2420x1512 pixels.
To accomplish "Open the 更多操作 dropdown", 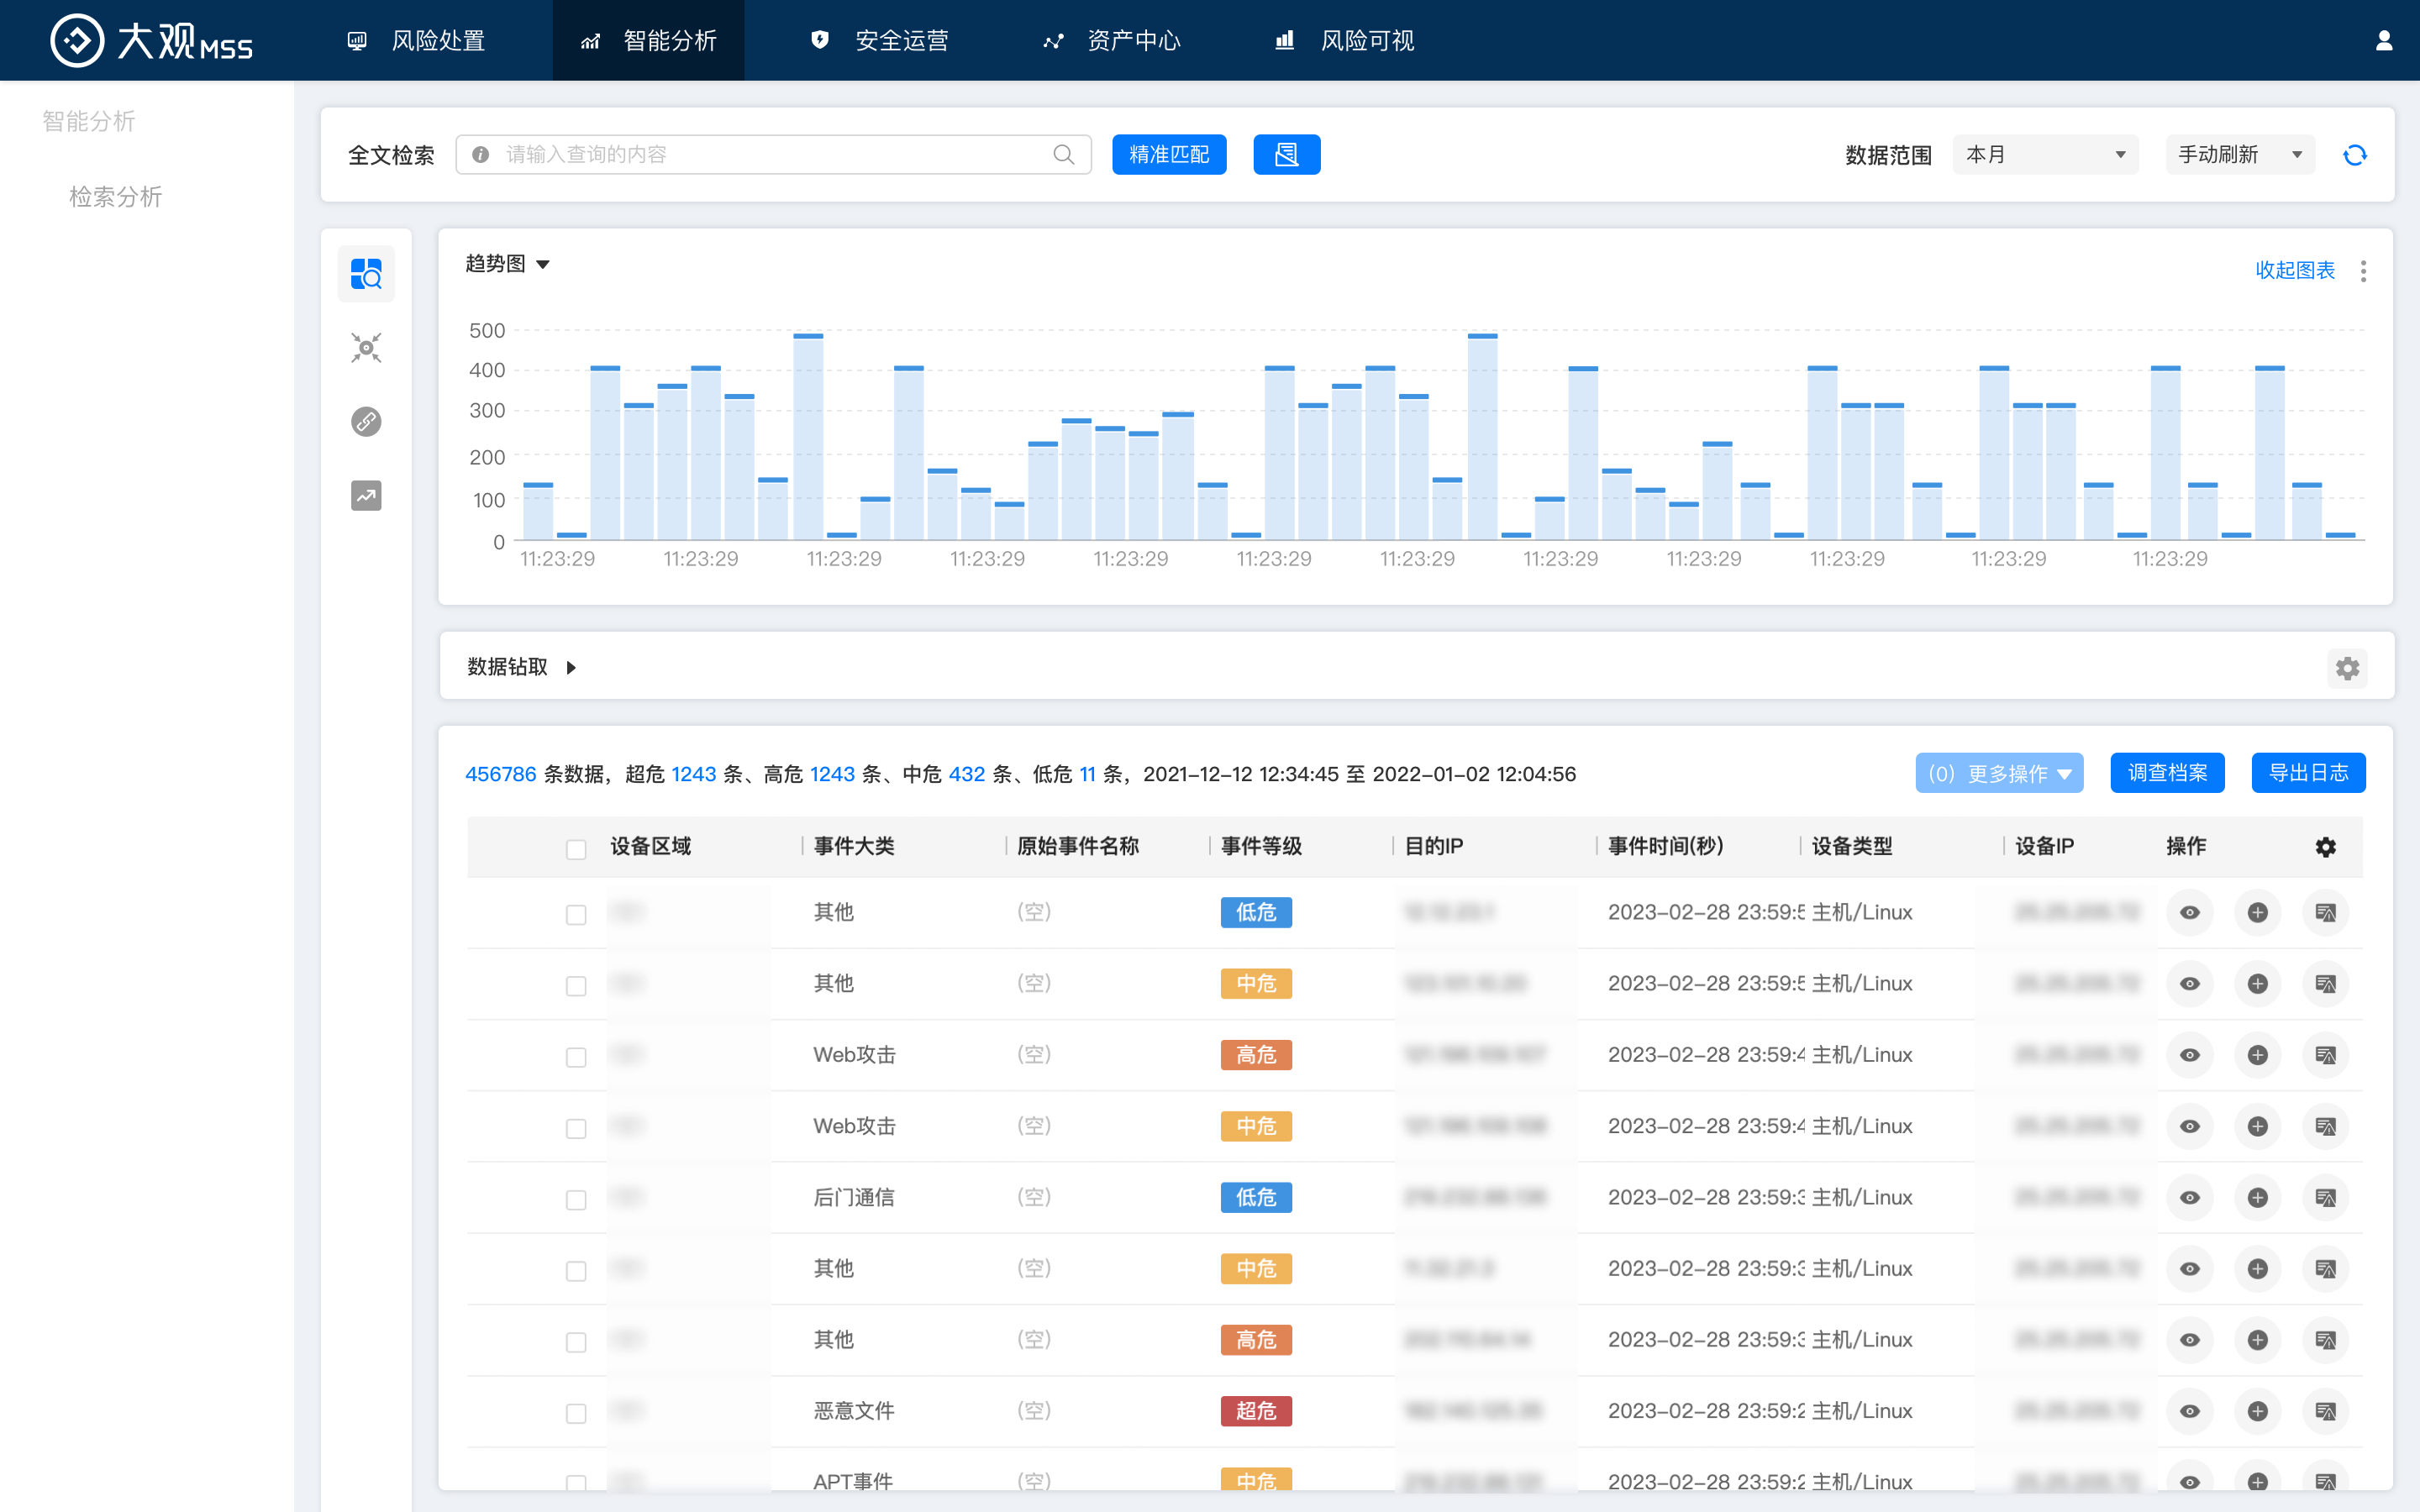I will (1999, 773).
